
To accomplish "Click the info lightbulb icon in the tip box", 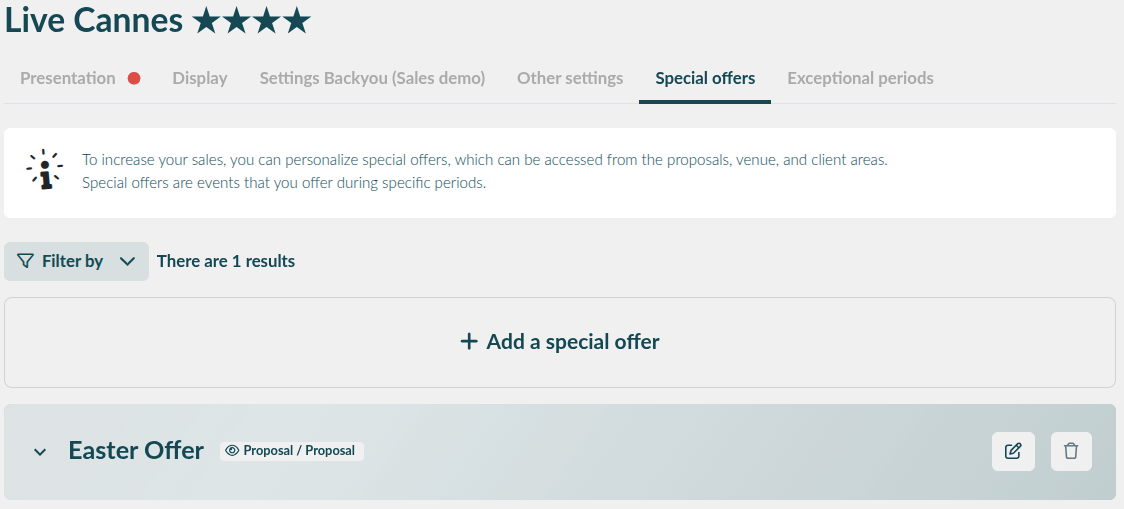I will [44, 170].
